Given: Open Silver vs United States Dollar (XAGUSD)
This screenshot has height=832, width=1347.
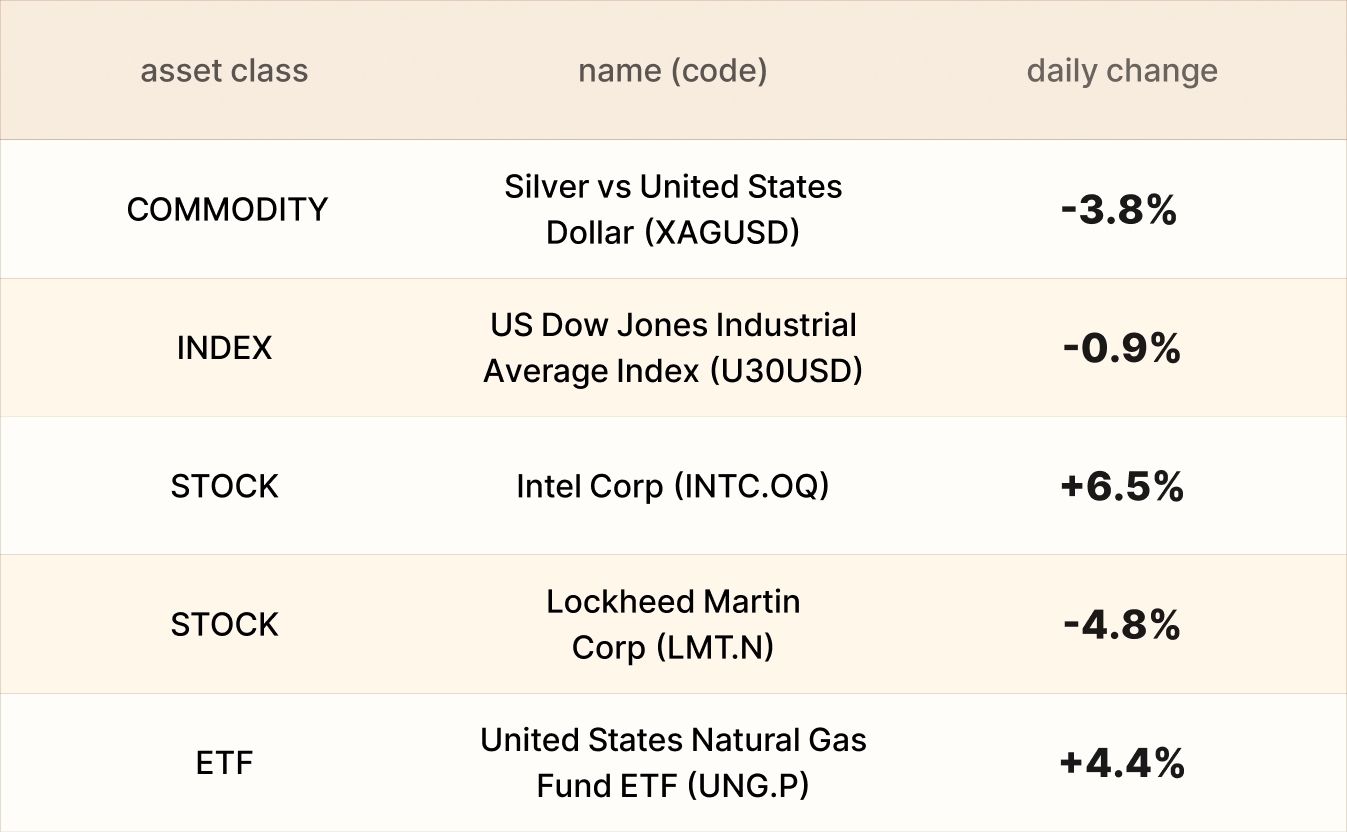Looking at the screenshot, I should click(673, 209).
